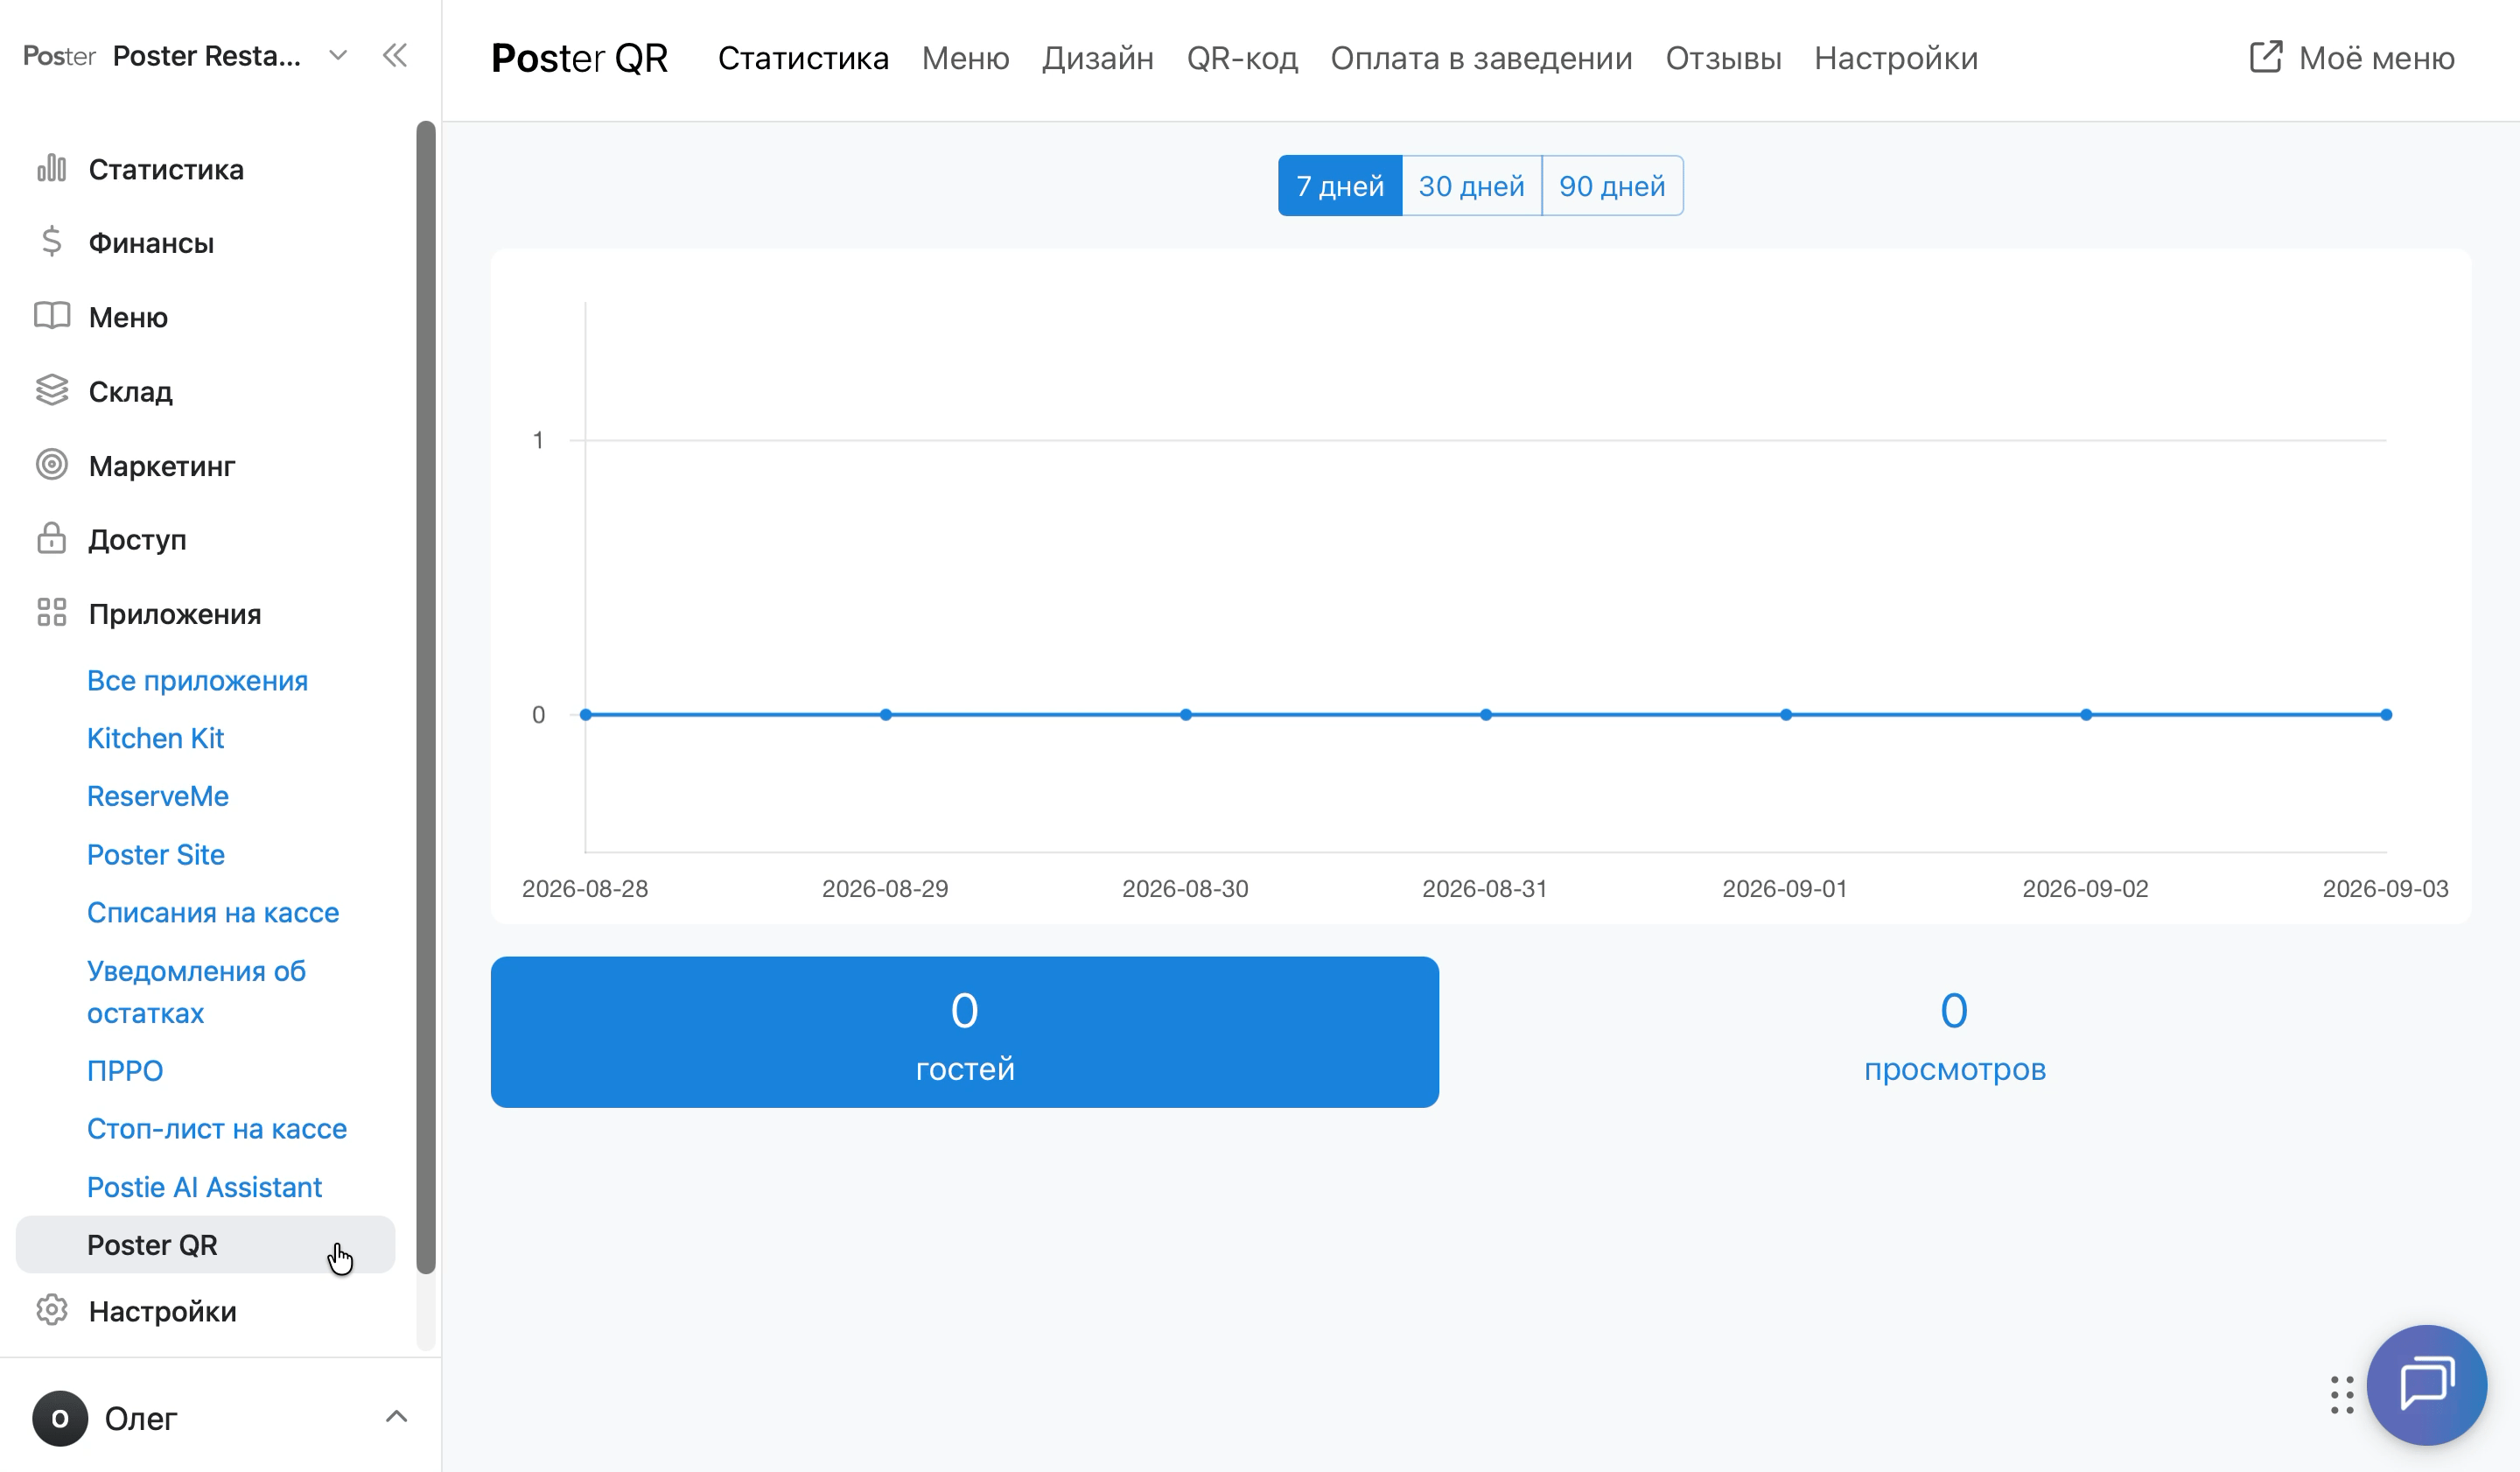Switch to the Отзывы tab

click(x=1723, y=58)
